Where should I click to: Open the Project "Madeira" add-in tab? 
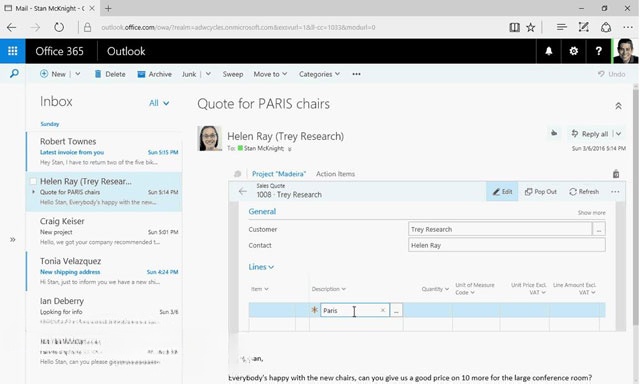pos(279,174)
